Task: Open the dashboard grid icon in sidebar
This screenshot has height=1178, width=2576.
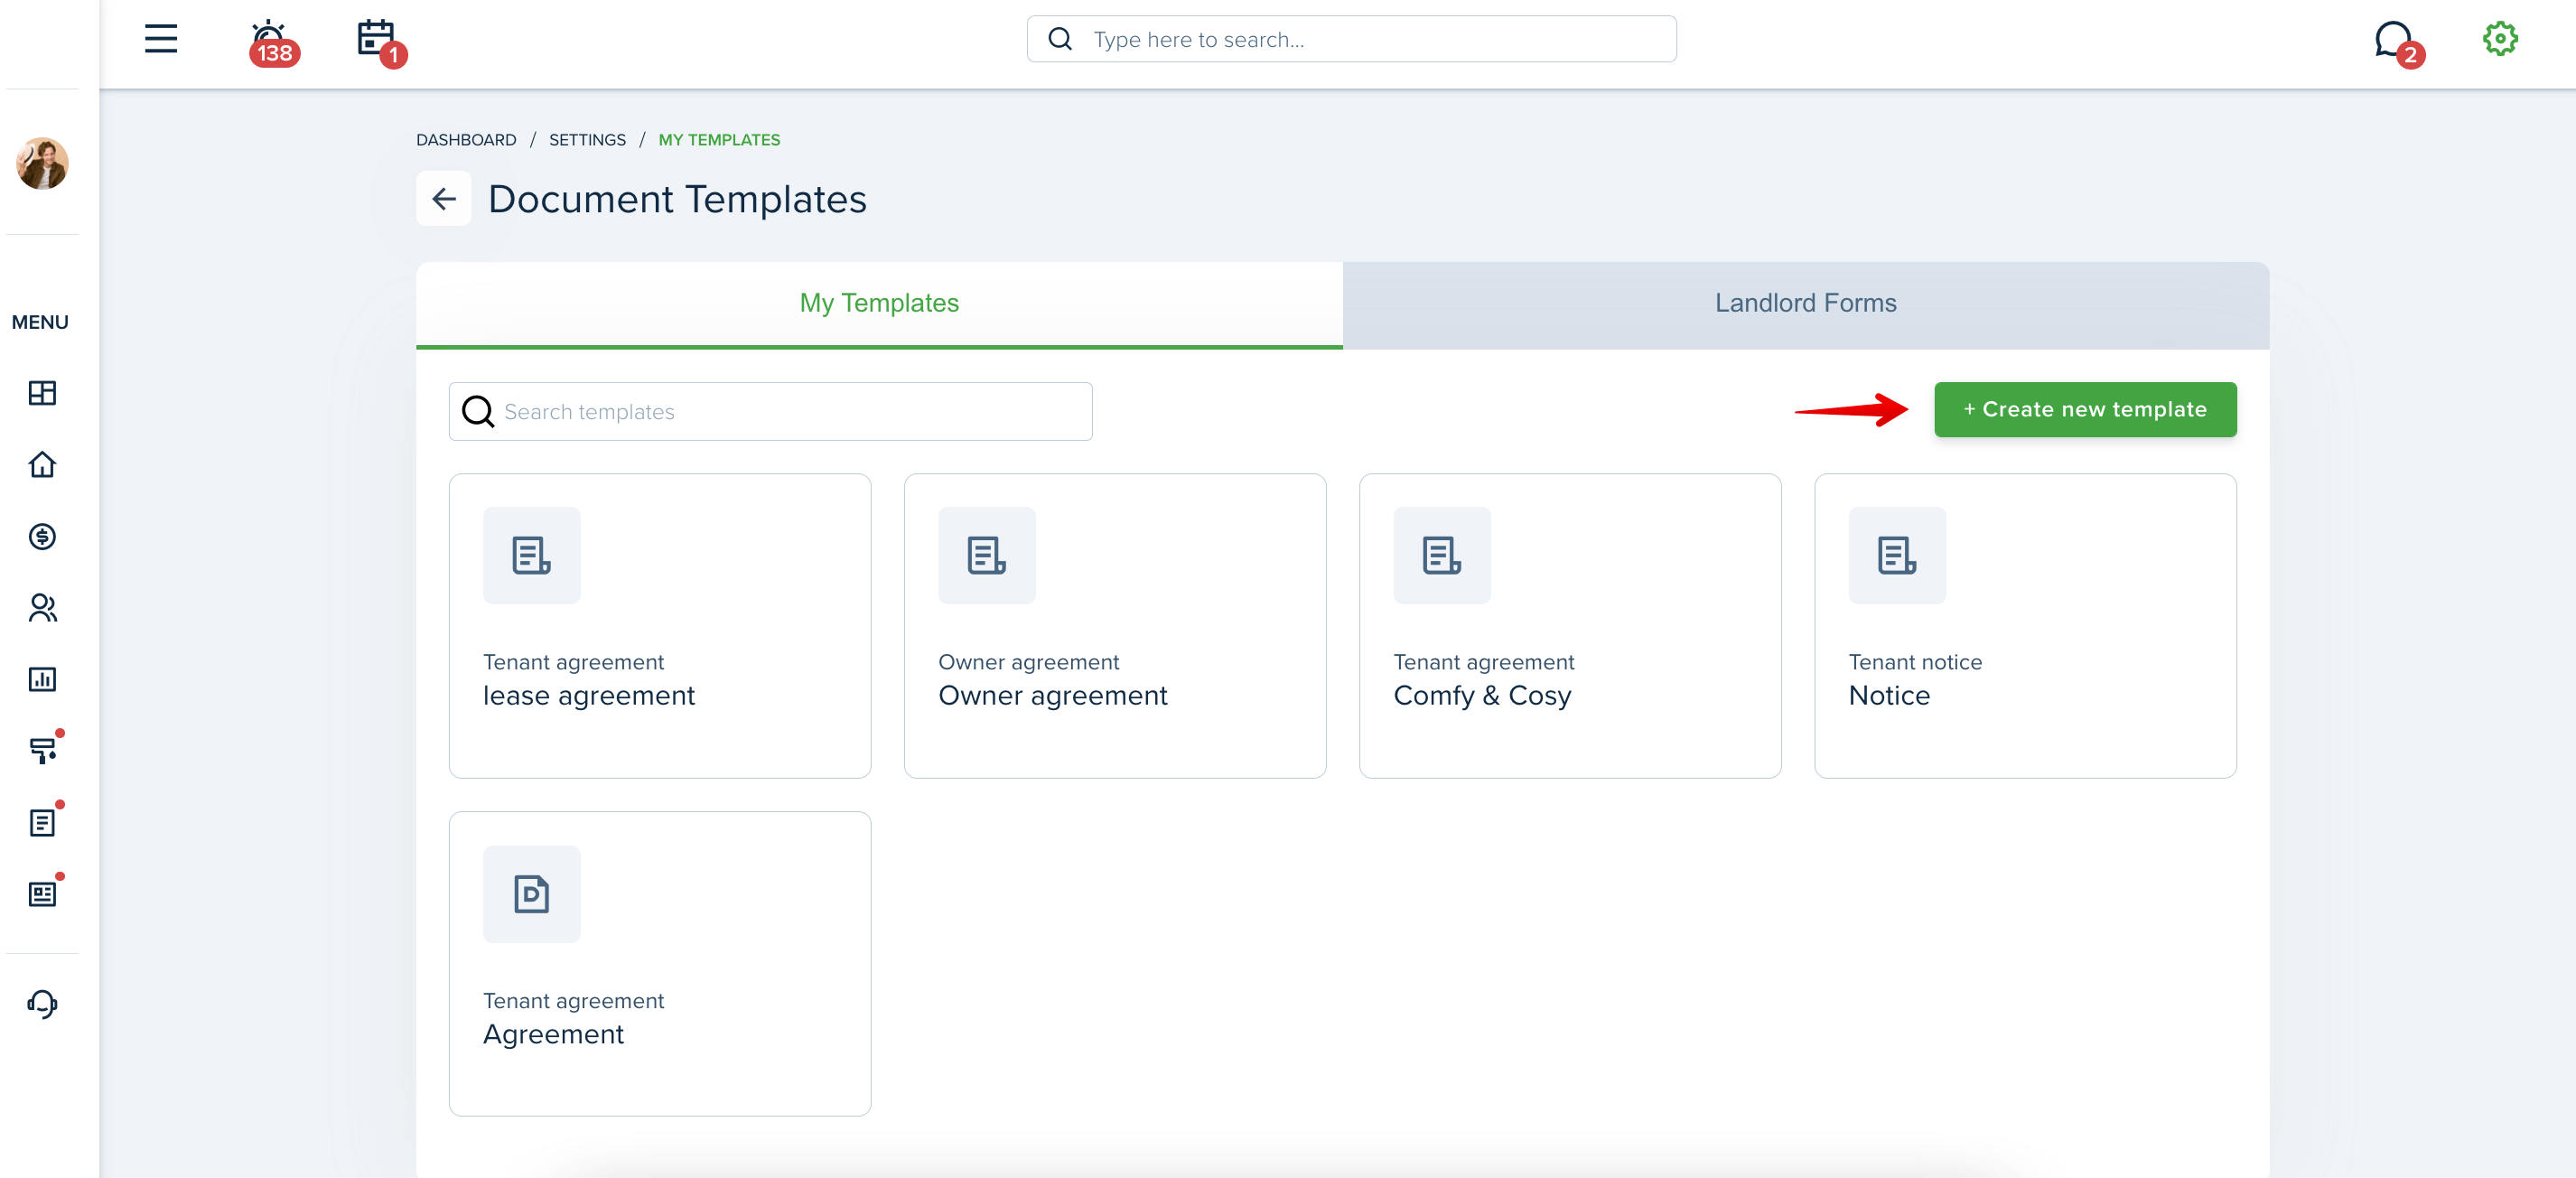Action: tap(42, 393)
